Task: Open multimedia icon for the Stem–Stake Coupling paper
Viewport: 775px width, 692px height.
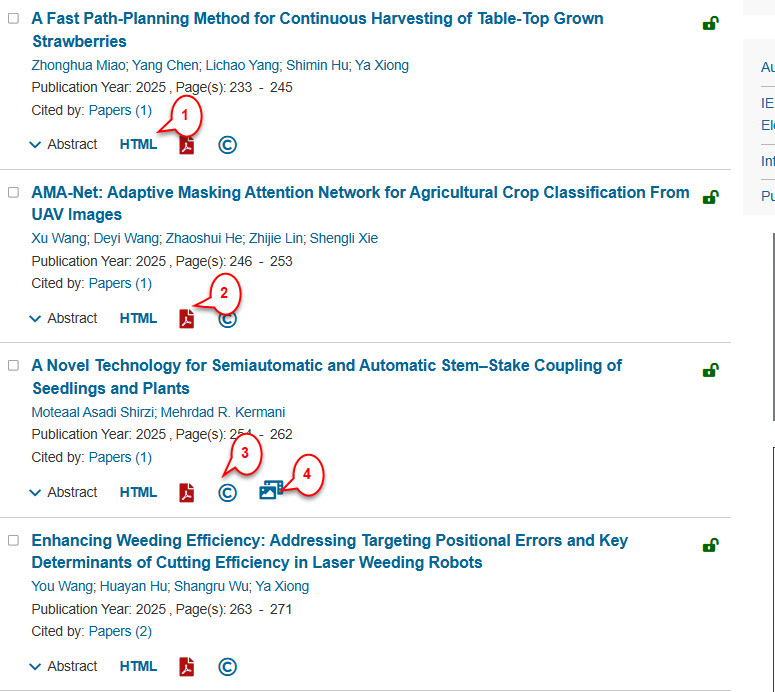Action: click(270, 491)
